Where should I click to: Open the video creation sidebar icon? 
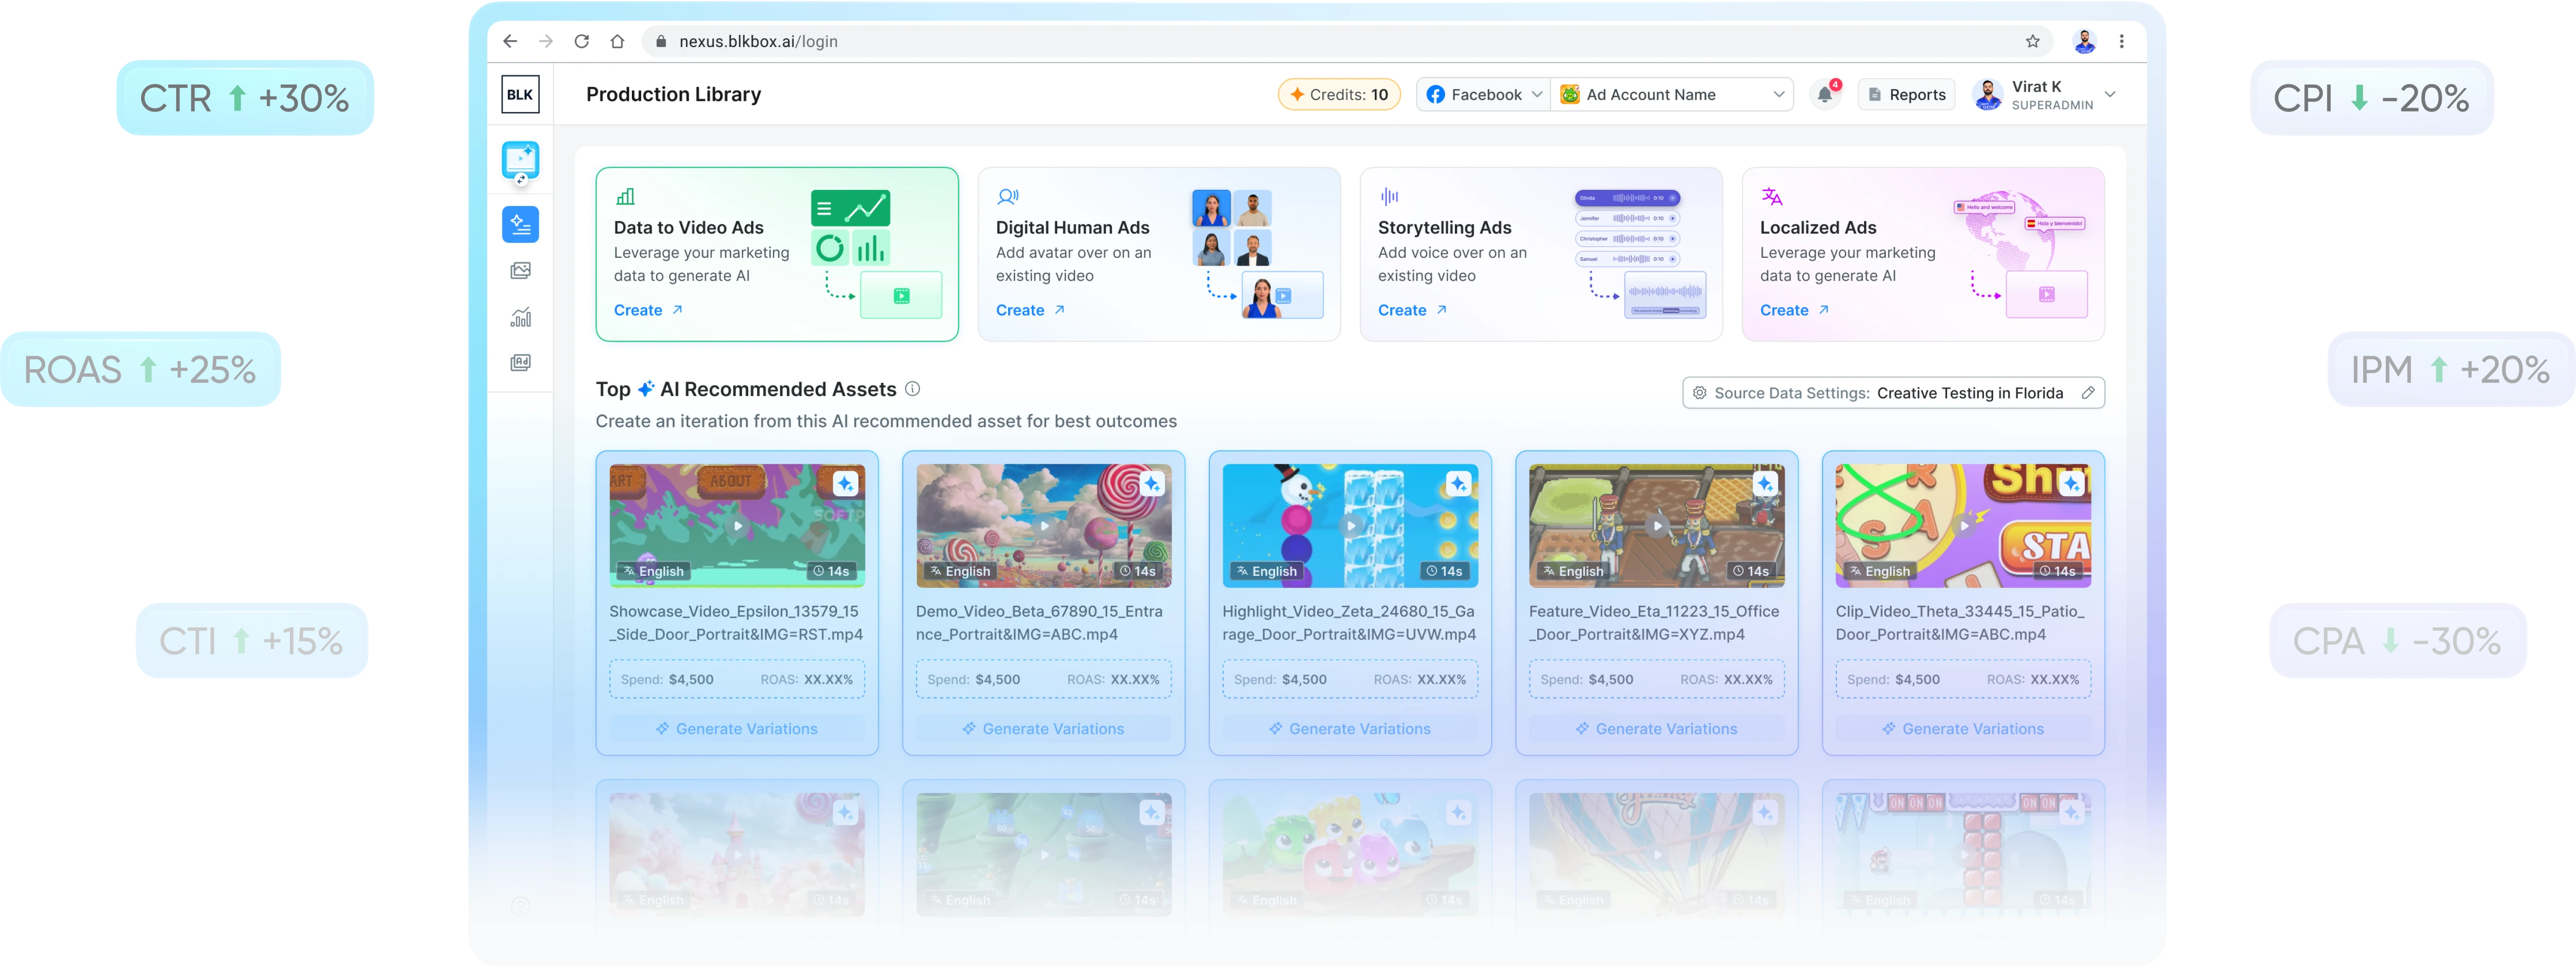pos(520,161)
